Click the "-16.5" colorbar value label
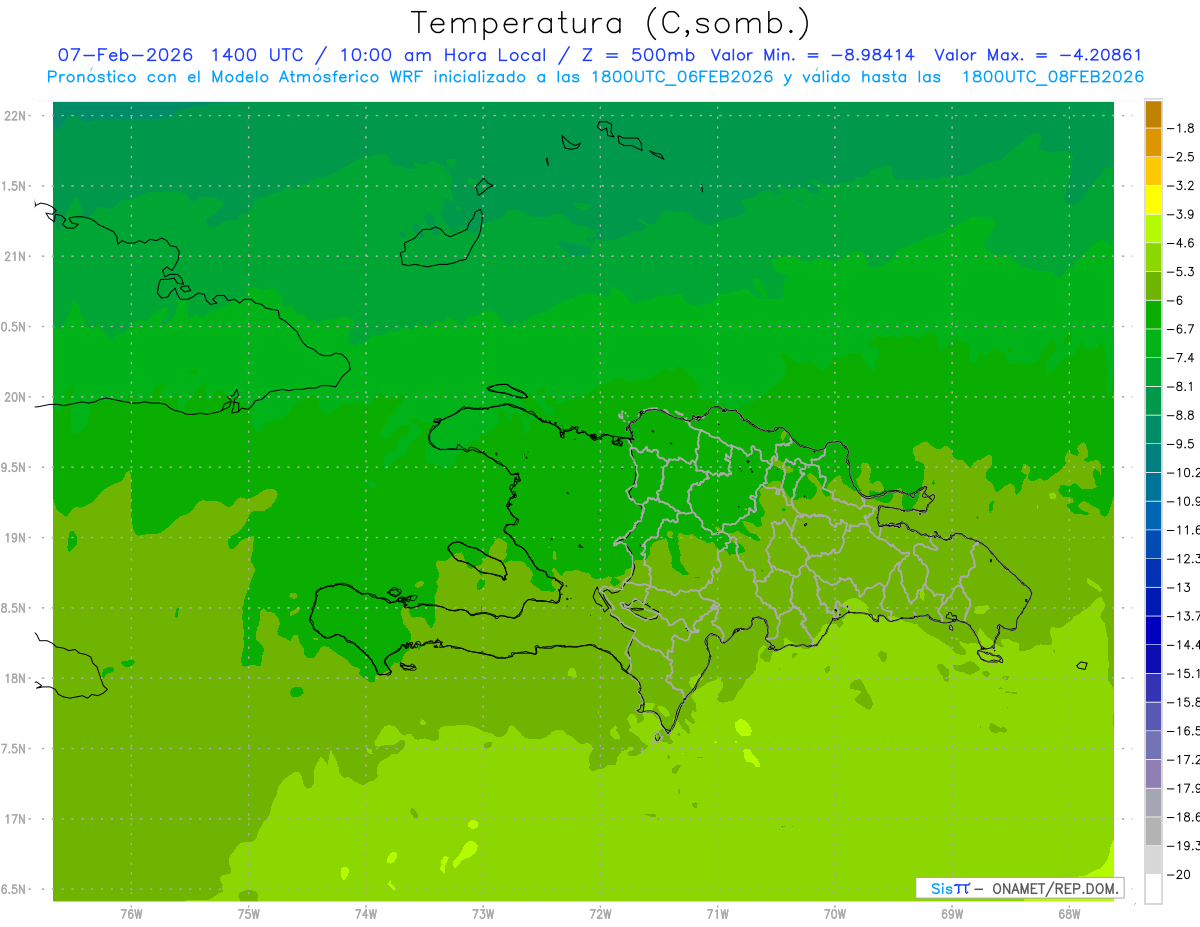The image size is (1200, 927). [1183, 730]
